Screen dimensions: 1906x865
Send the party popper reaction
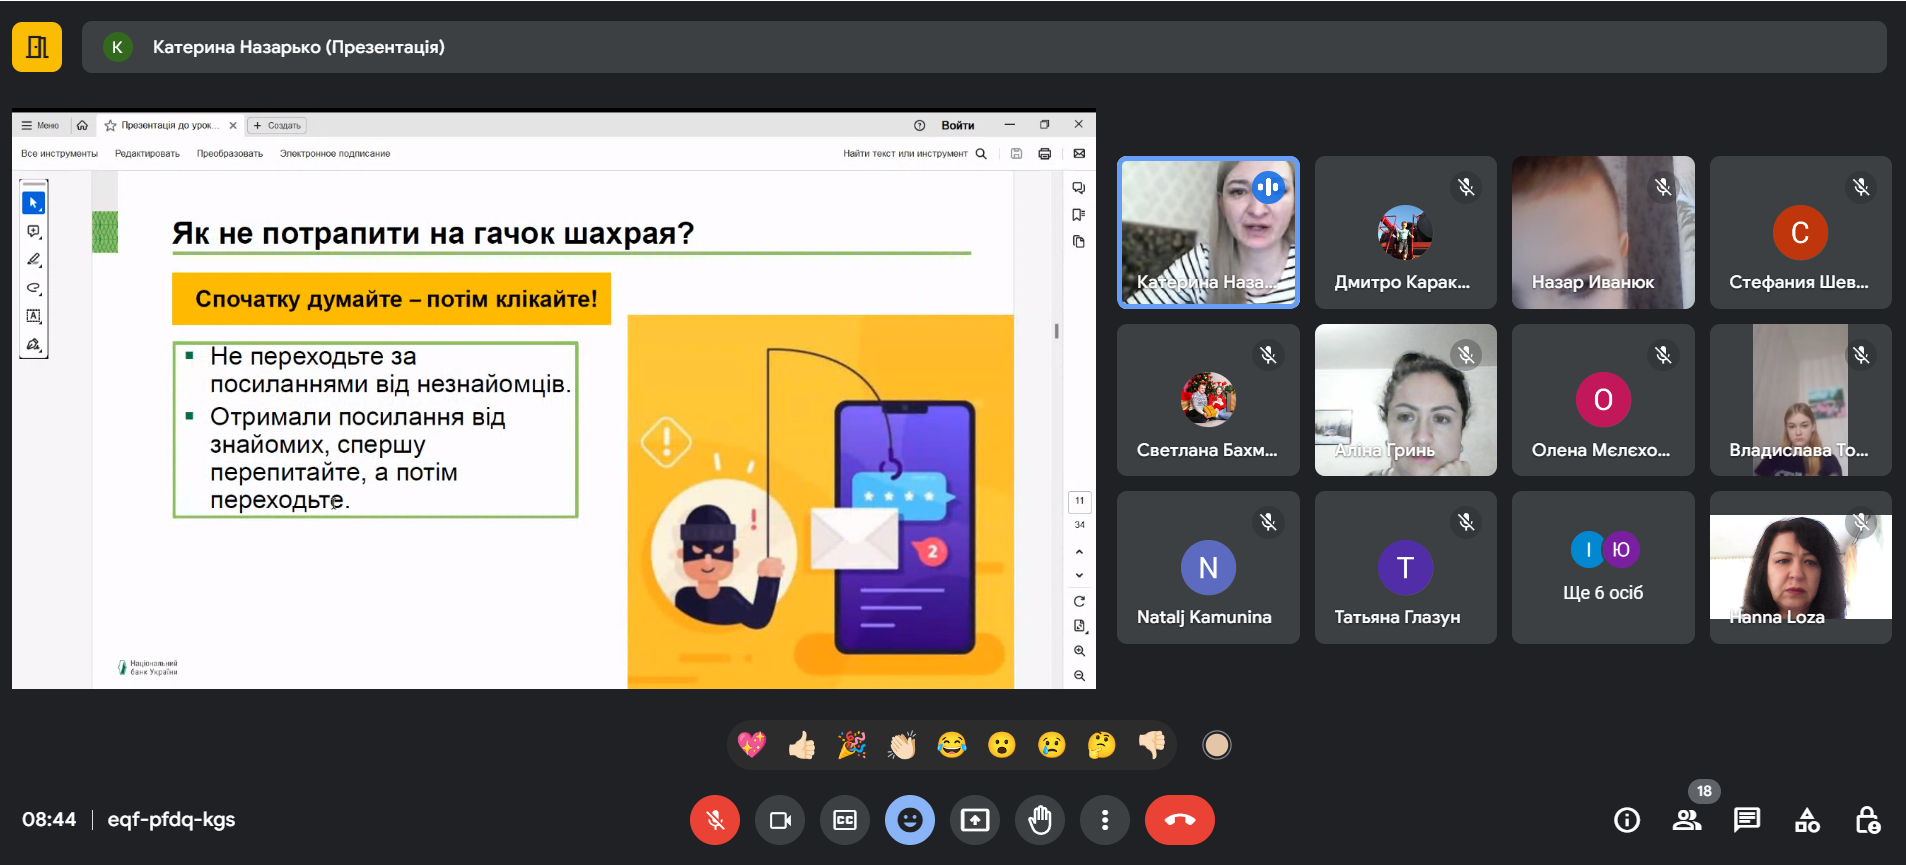pos(852,745)
